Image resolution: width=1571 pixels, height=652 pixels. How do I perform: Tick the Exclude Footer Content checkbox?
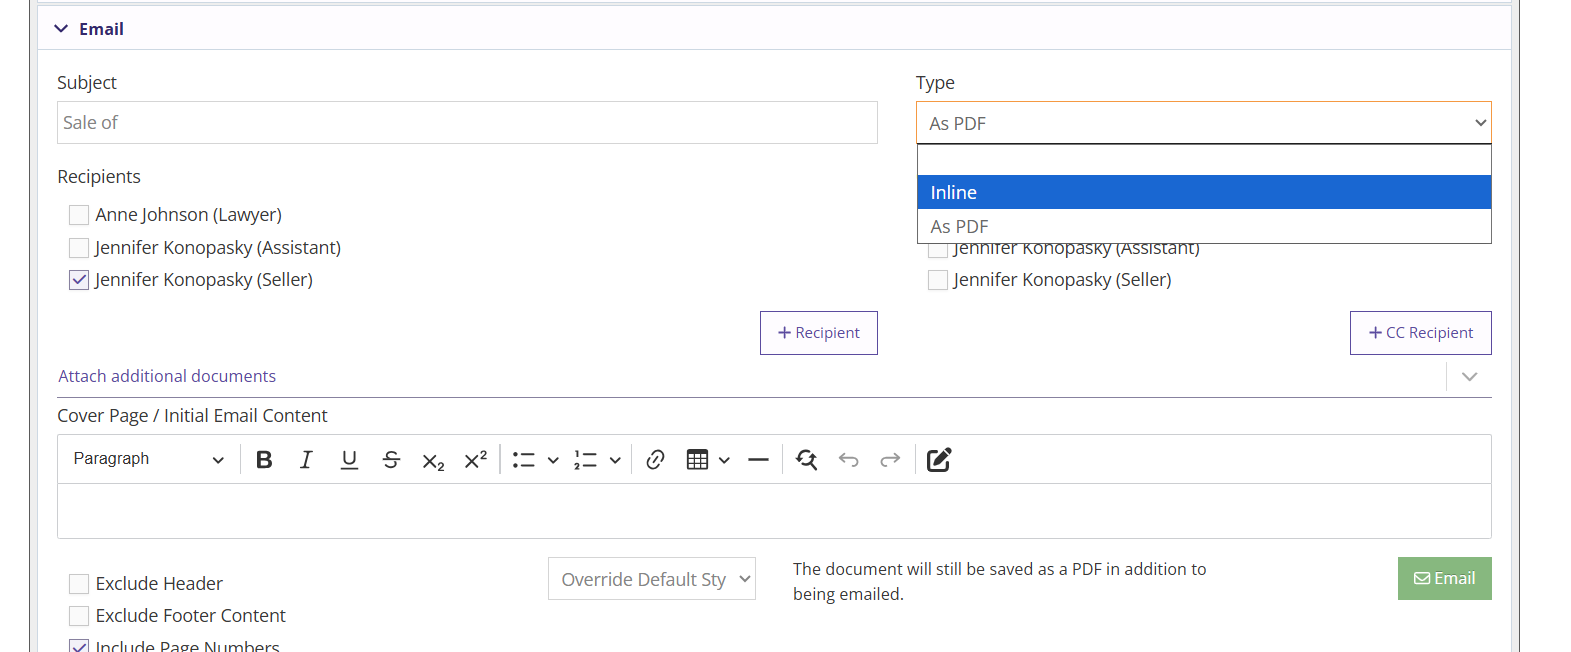(x=79, y=616)
